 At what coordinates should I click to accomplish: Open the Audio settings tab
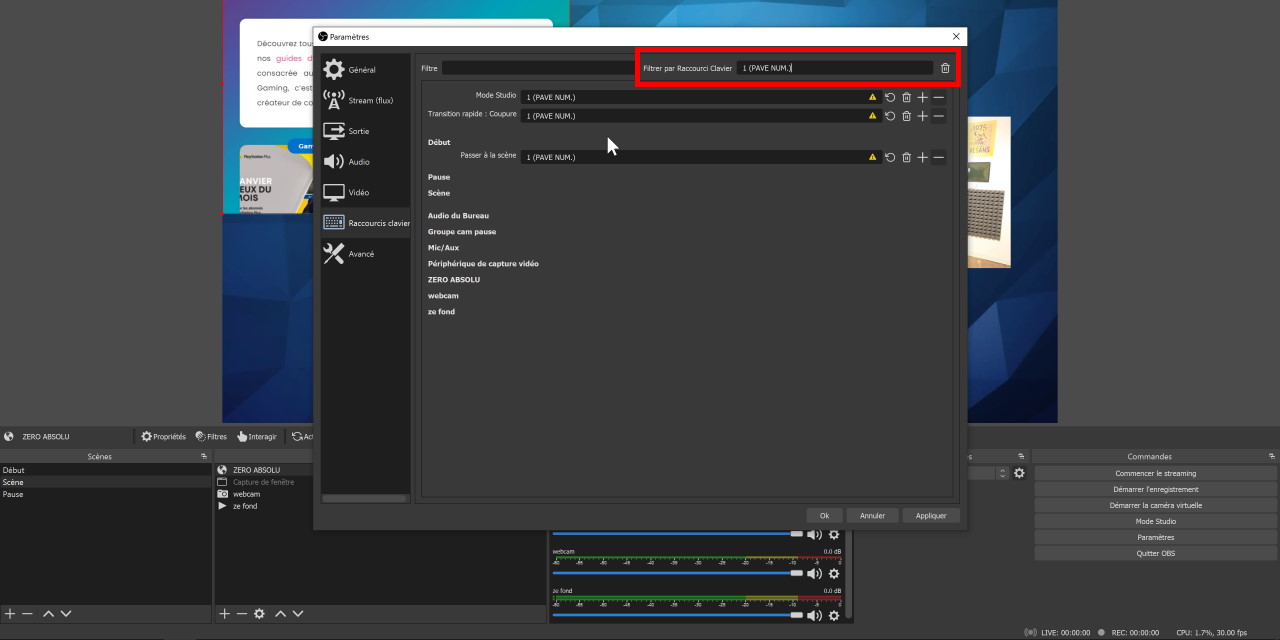tap(358, 162)
